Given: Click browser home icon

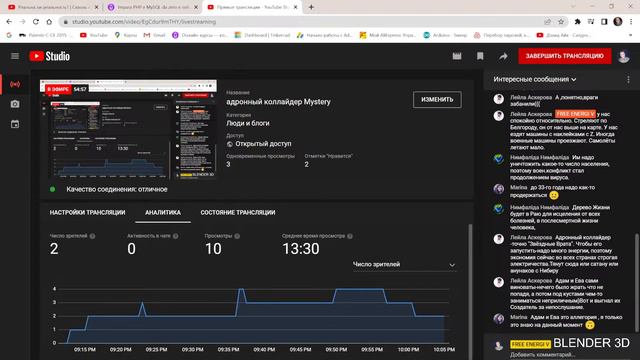Looking at the screenshot, I should click(49, 22).
